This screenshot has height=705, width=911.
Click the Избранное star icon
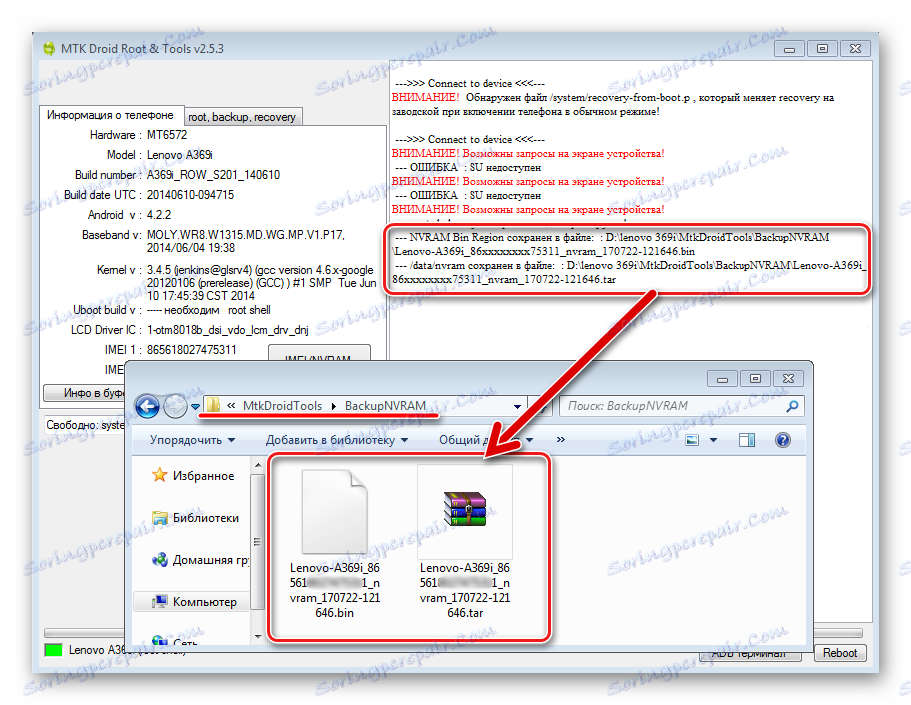(x=159, y=475)
